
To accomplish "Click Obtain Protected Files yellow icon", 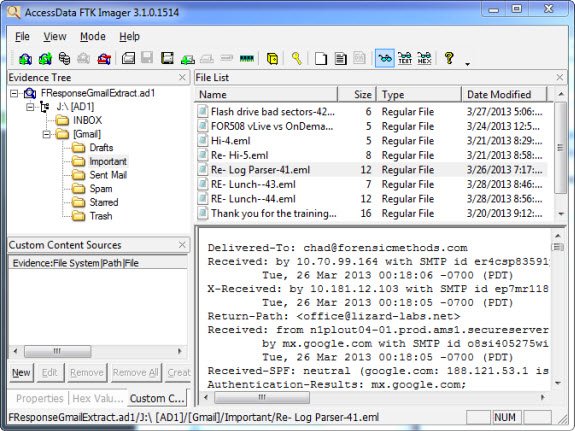I will 272,58.
